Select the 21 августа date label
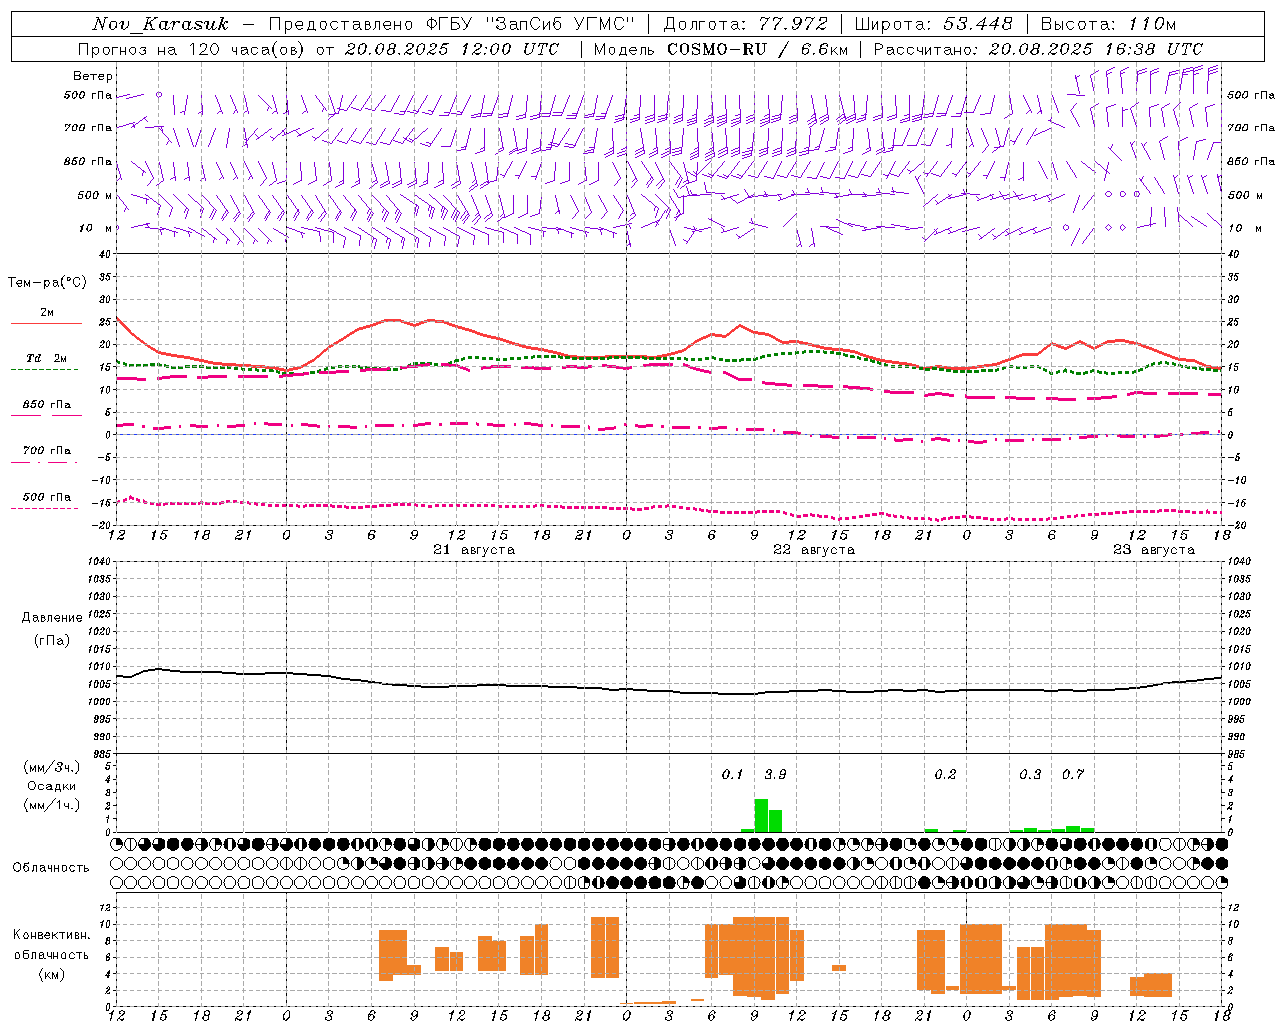Screen dimensions: 1280x1024 (474, 550)
